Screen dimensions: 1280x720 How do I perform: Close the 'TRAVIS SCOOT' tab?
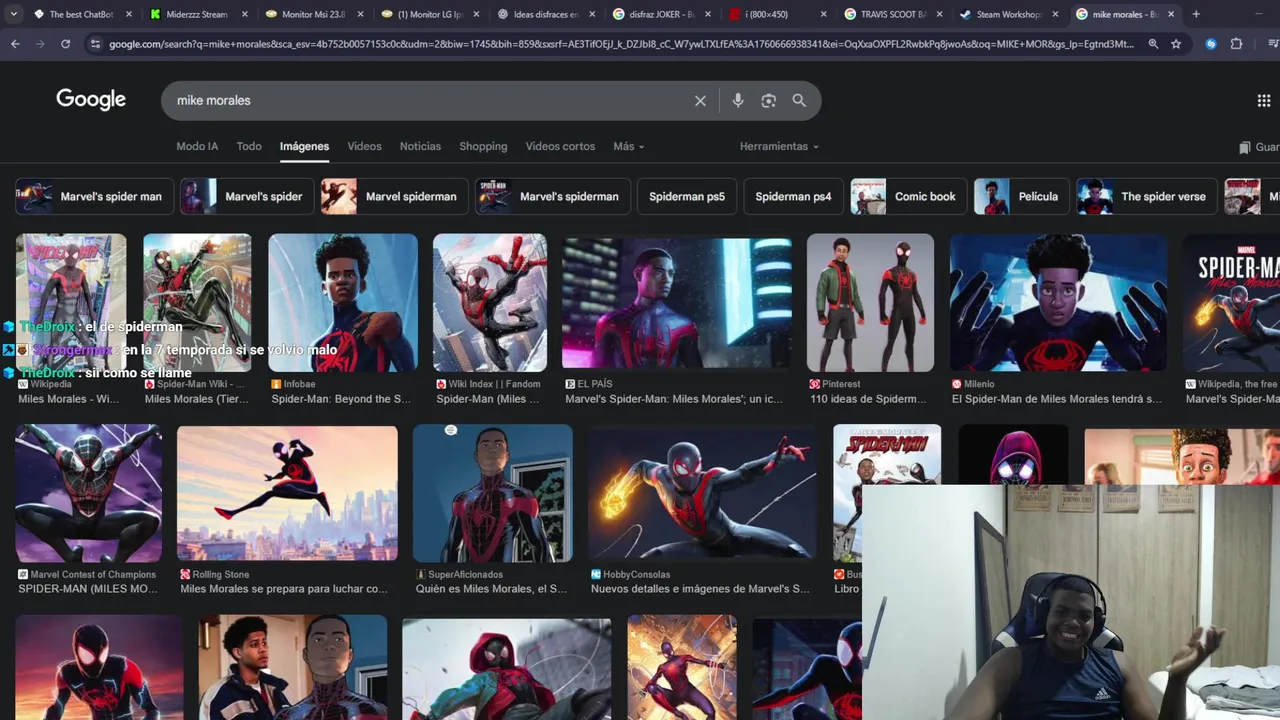(939, 14)
